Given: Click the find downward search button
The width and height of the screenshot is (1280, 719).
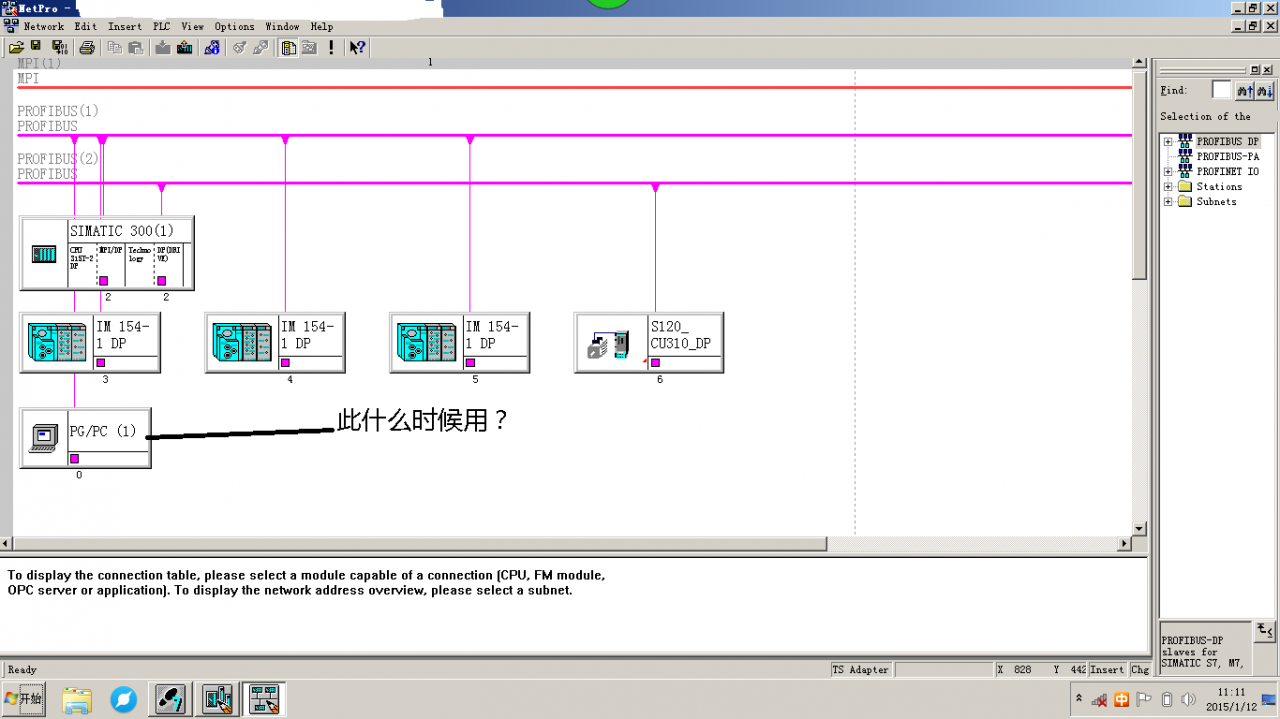Looking at the screenshot, I should [x=1265, y=91].
